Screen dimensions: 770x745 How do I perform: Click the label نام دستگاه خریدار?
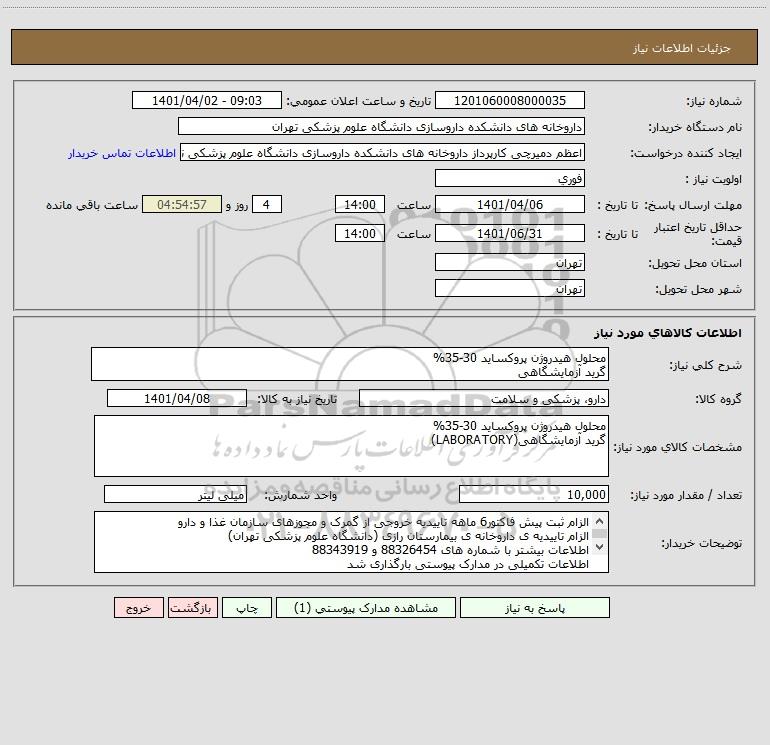(695, 127)
